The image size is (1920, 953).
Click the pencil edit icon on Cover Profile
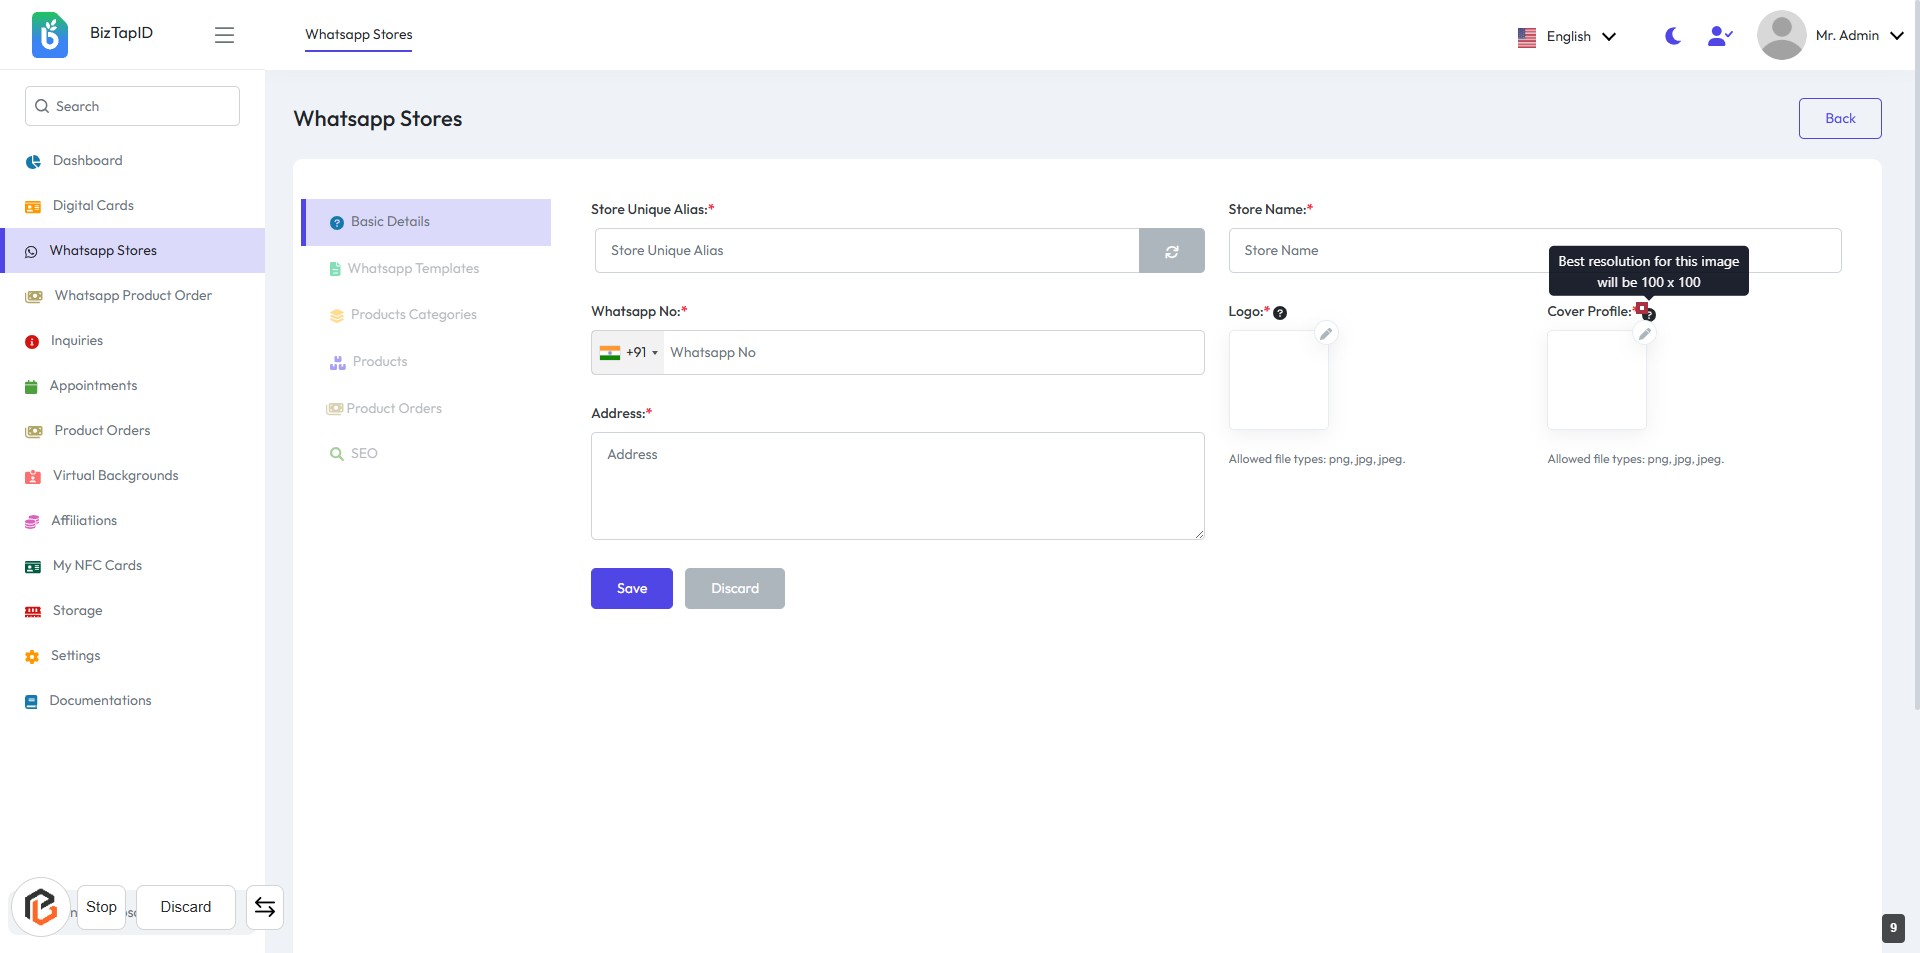1644,334
